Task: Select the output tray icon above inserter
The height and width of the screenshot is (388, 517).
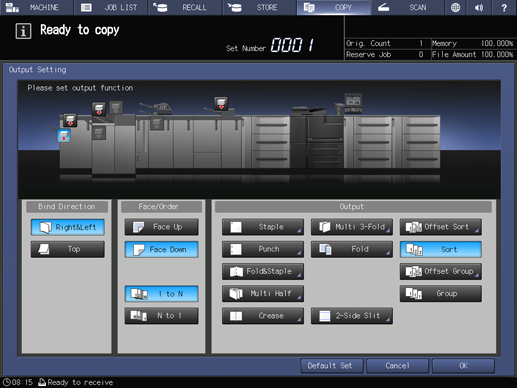Action: click(x=221, y=103)
